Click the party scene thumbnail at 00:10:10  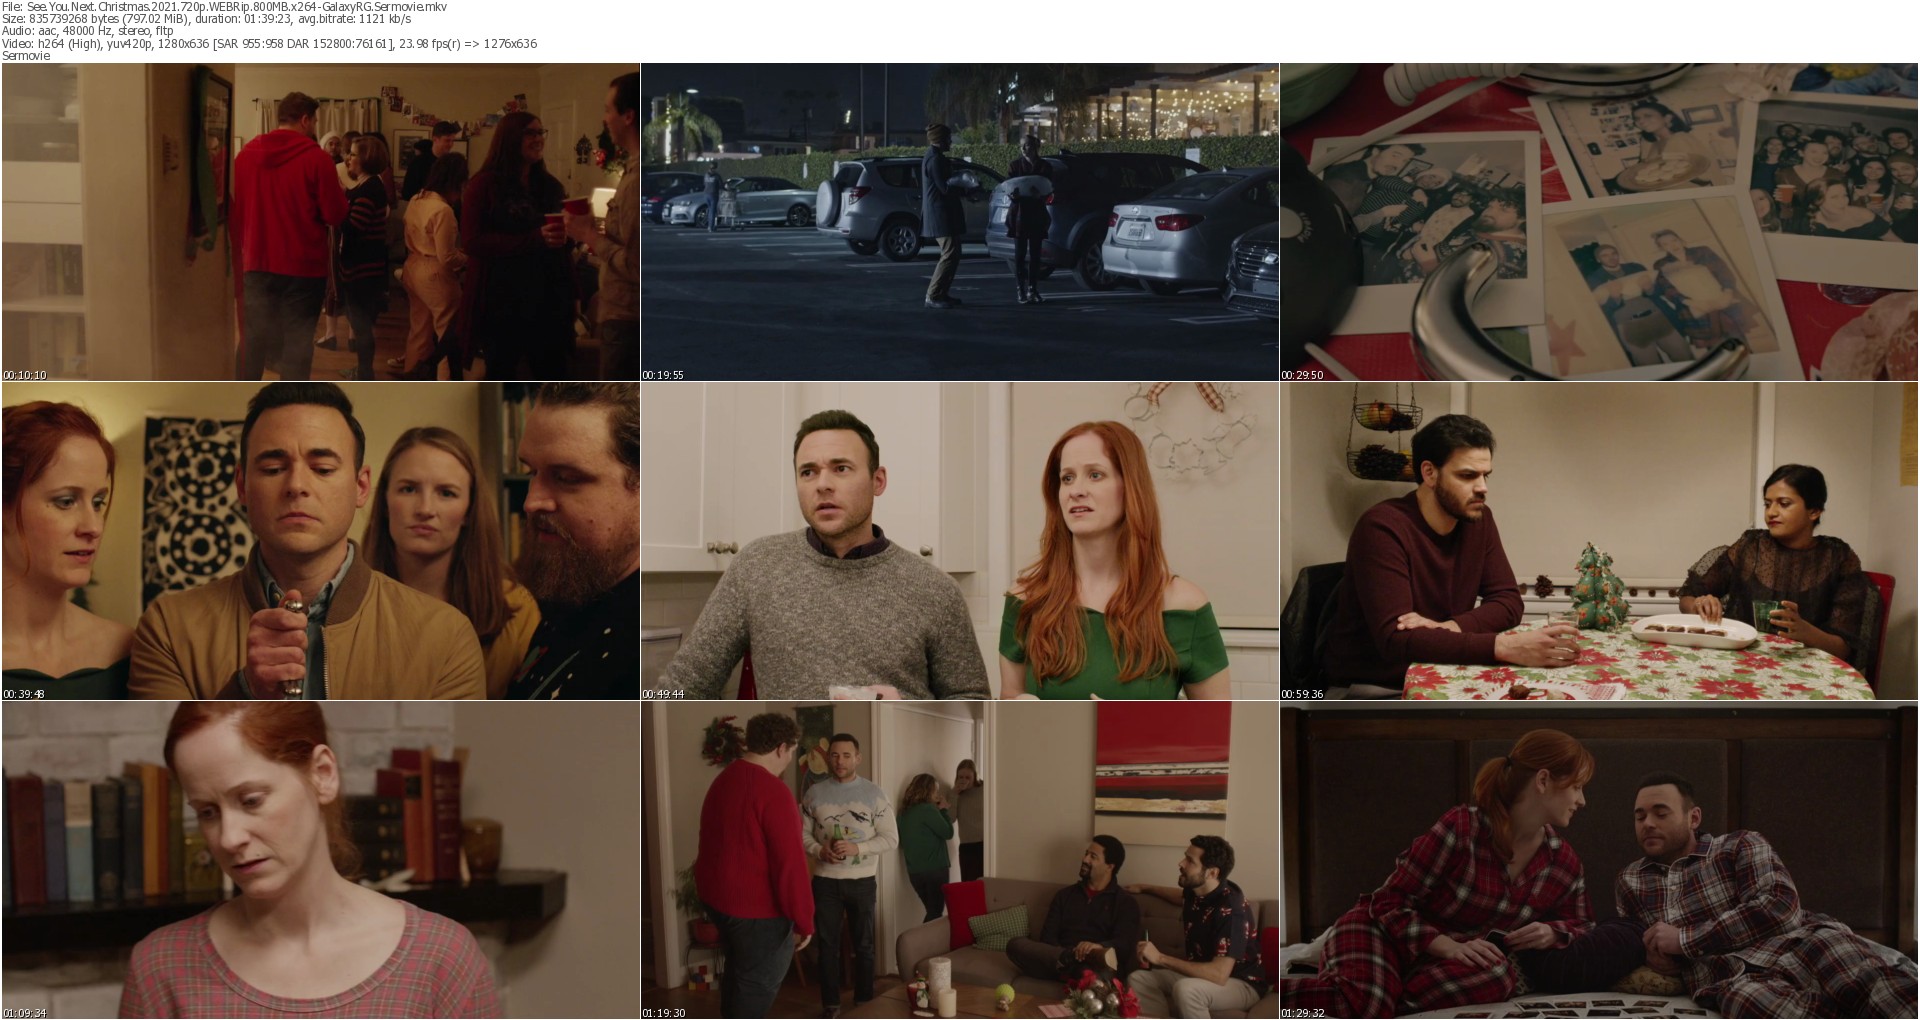[320, 222]
